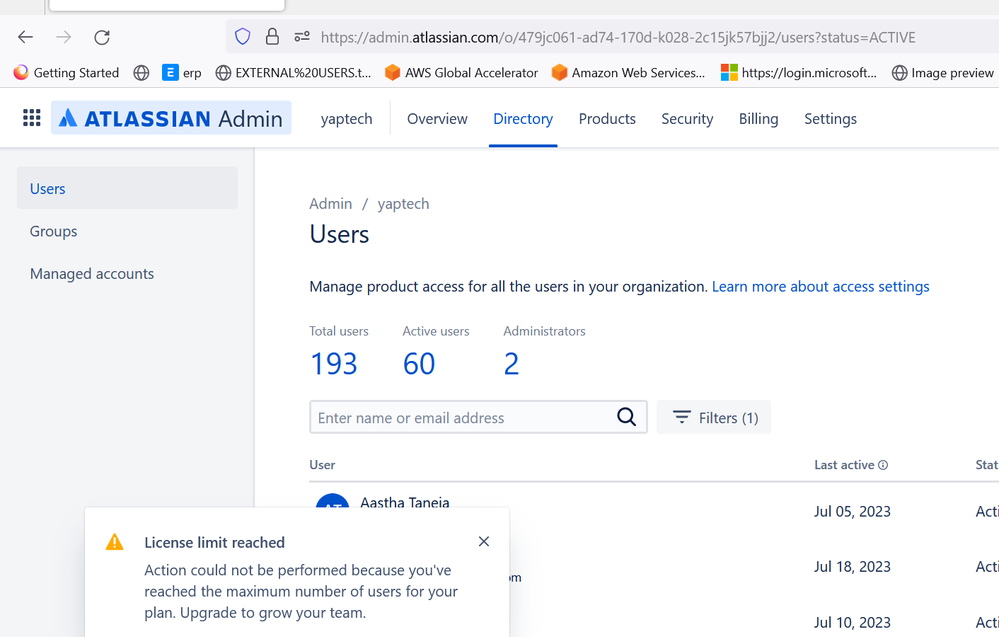Open the AWS Global Accelerator bookmark
This screenshot has width=999, height=637.
(461, 73)
